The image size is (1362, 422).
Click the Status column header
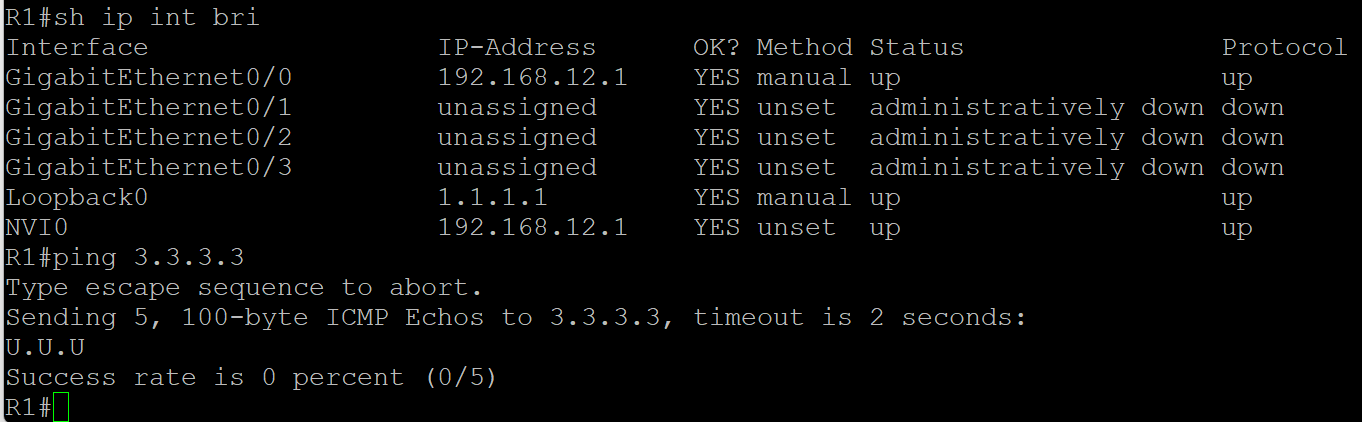pos(916,48)
